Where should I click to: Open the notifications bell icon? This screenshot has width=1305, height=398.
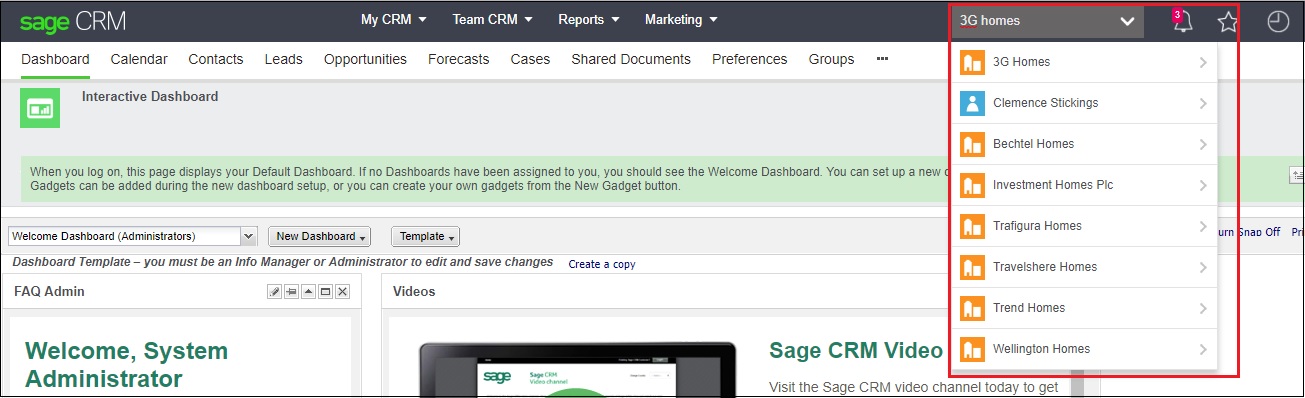[1183, 21]
